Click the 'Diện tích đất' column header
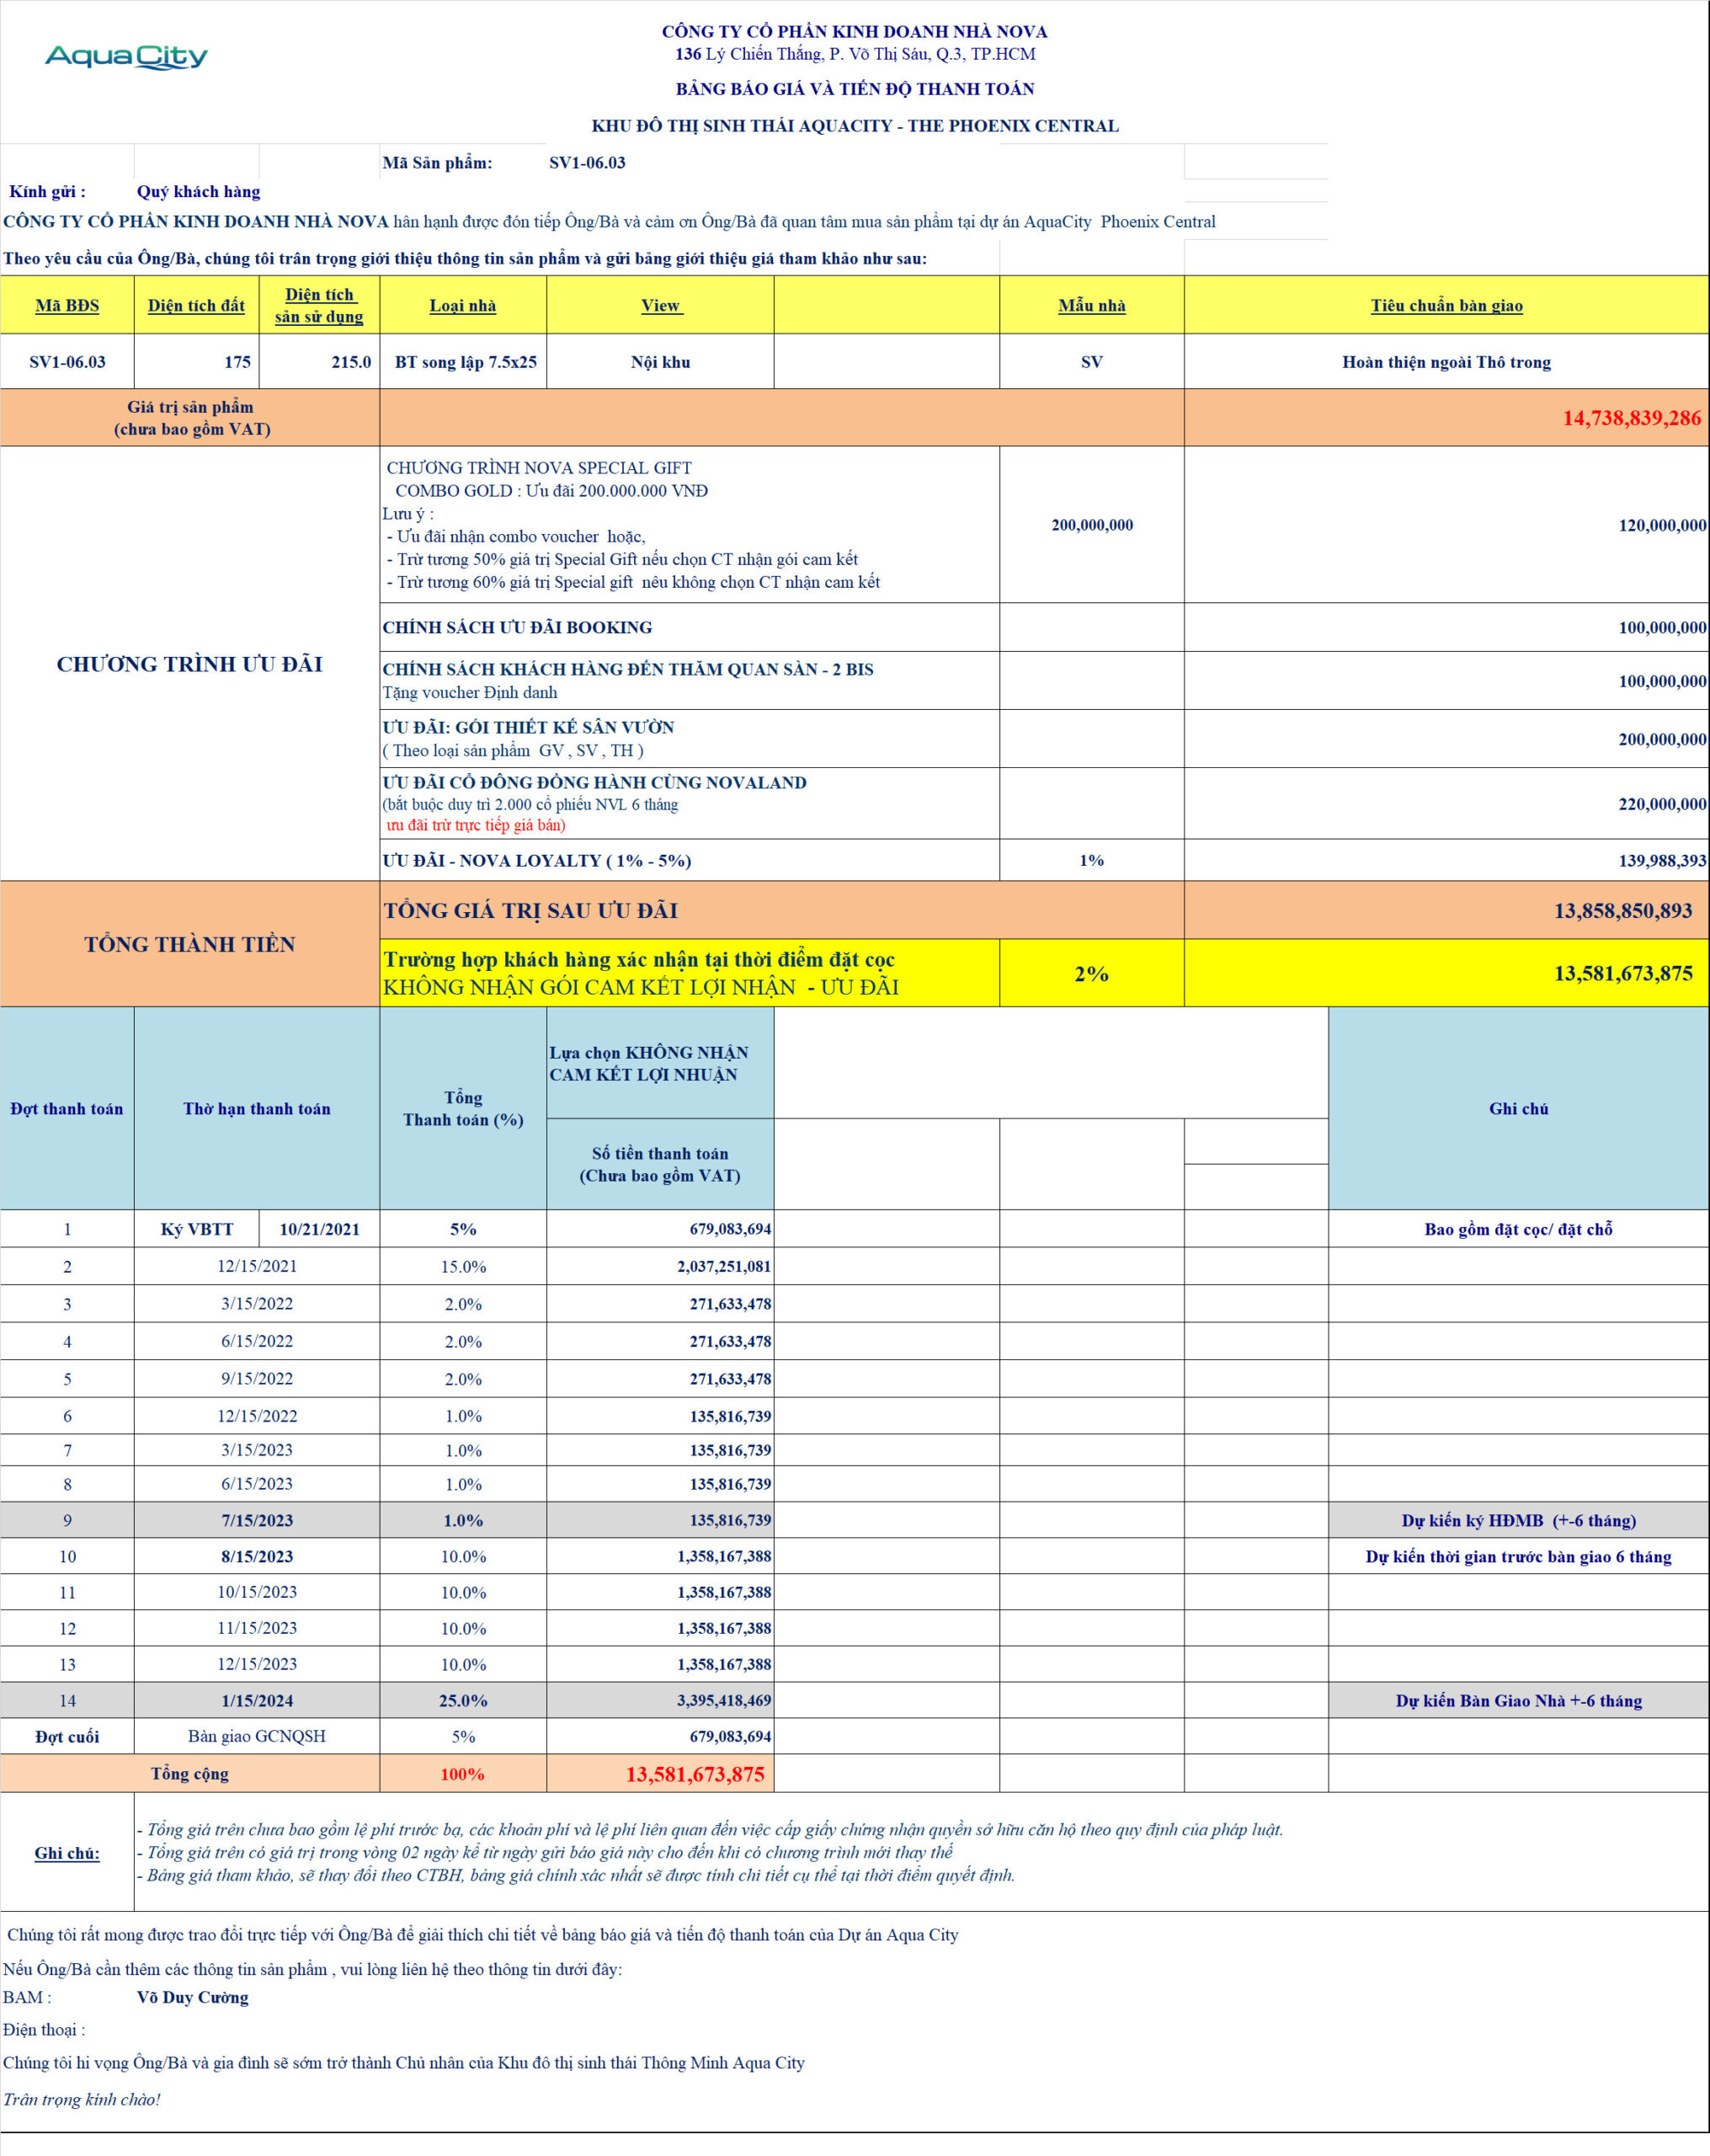This screenshot has height=2156, width=1710. (196, 306)
